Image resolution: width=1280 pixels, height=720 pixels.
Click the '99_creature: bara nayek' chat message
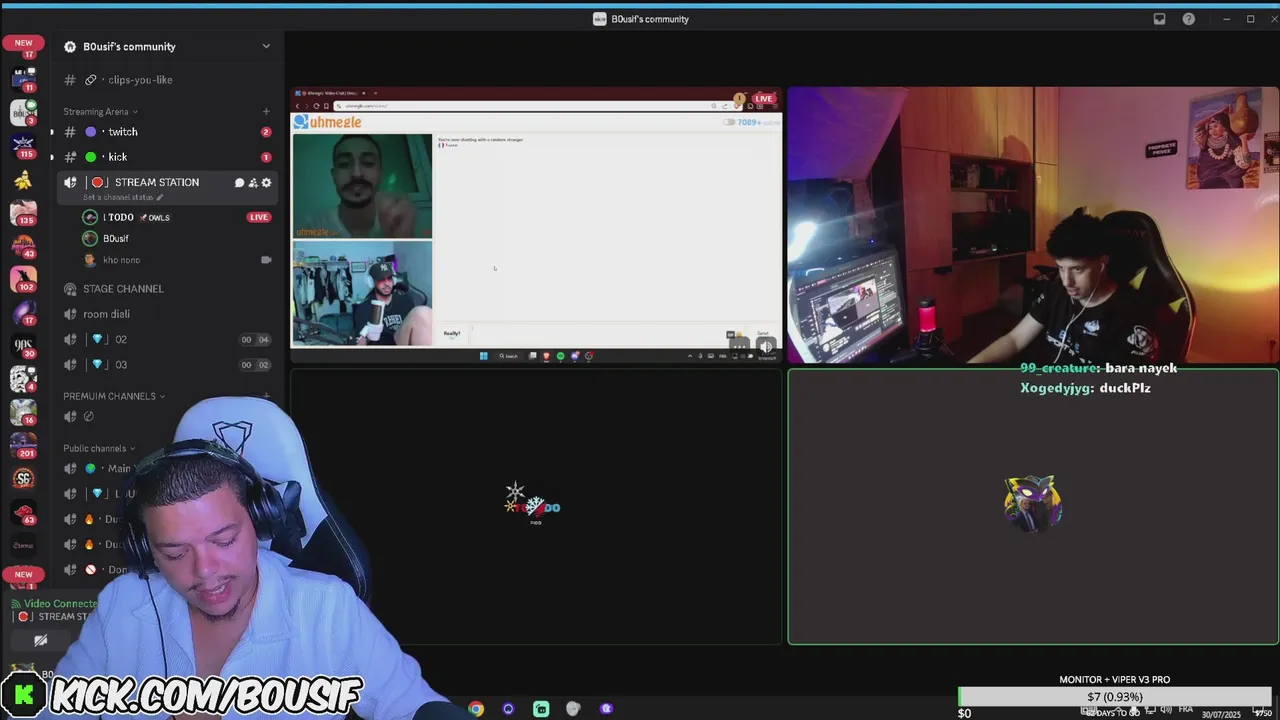pyautogui.click(x=1098, y=368)
